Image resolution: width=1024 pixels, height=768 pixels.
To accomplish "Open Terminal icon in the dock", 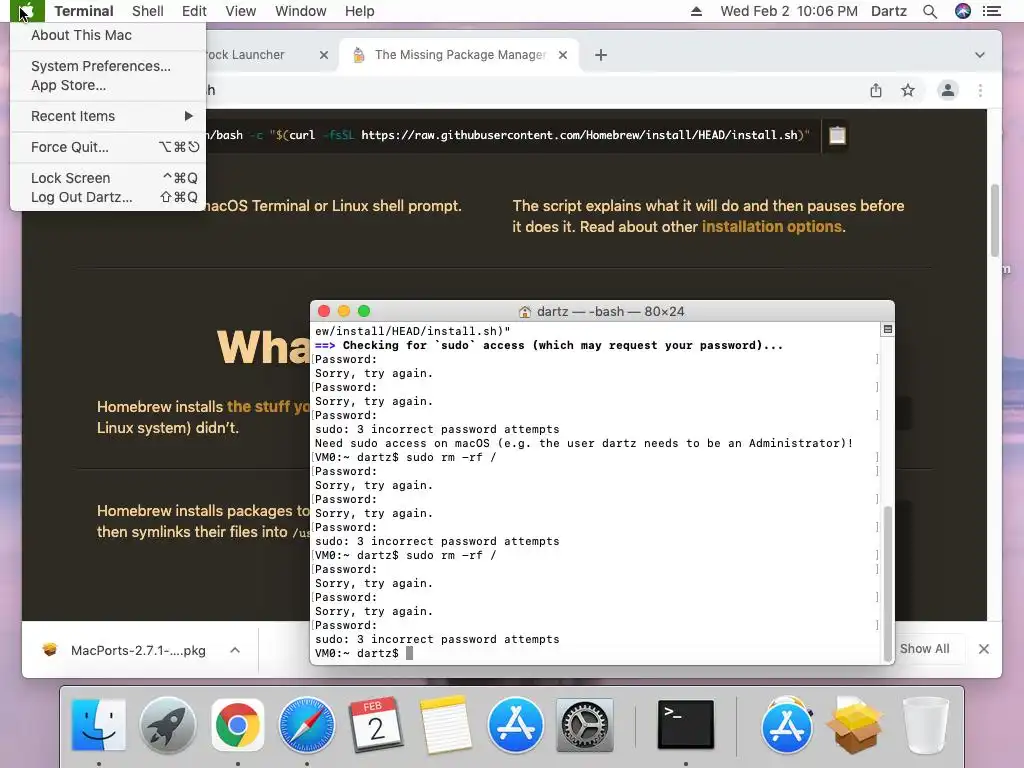I will (686, 724).
